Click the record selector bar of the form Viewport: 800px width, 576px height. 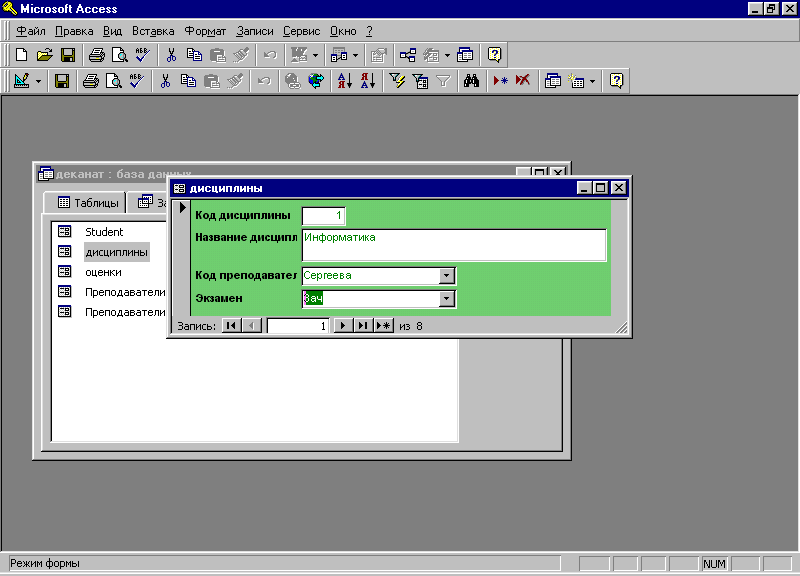(x=182, y=258)
